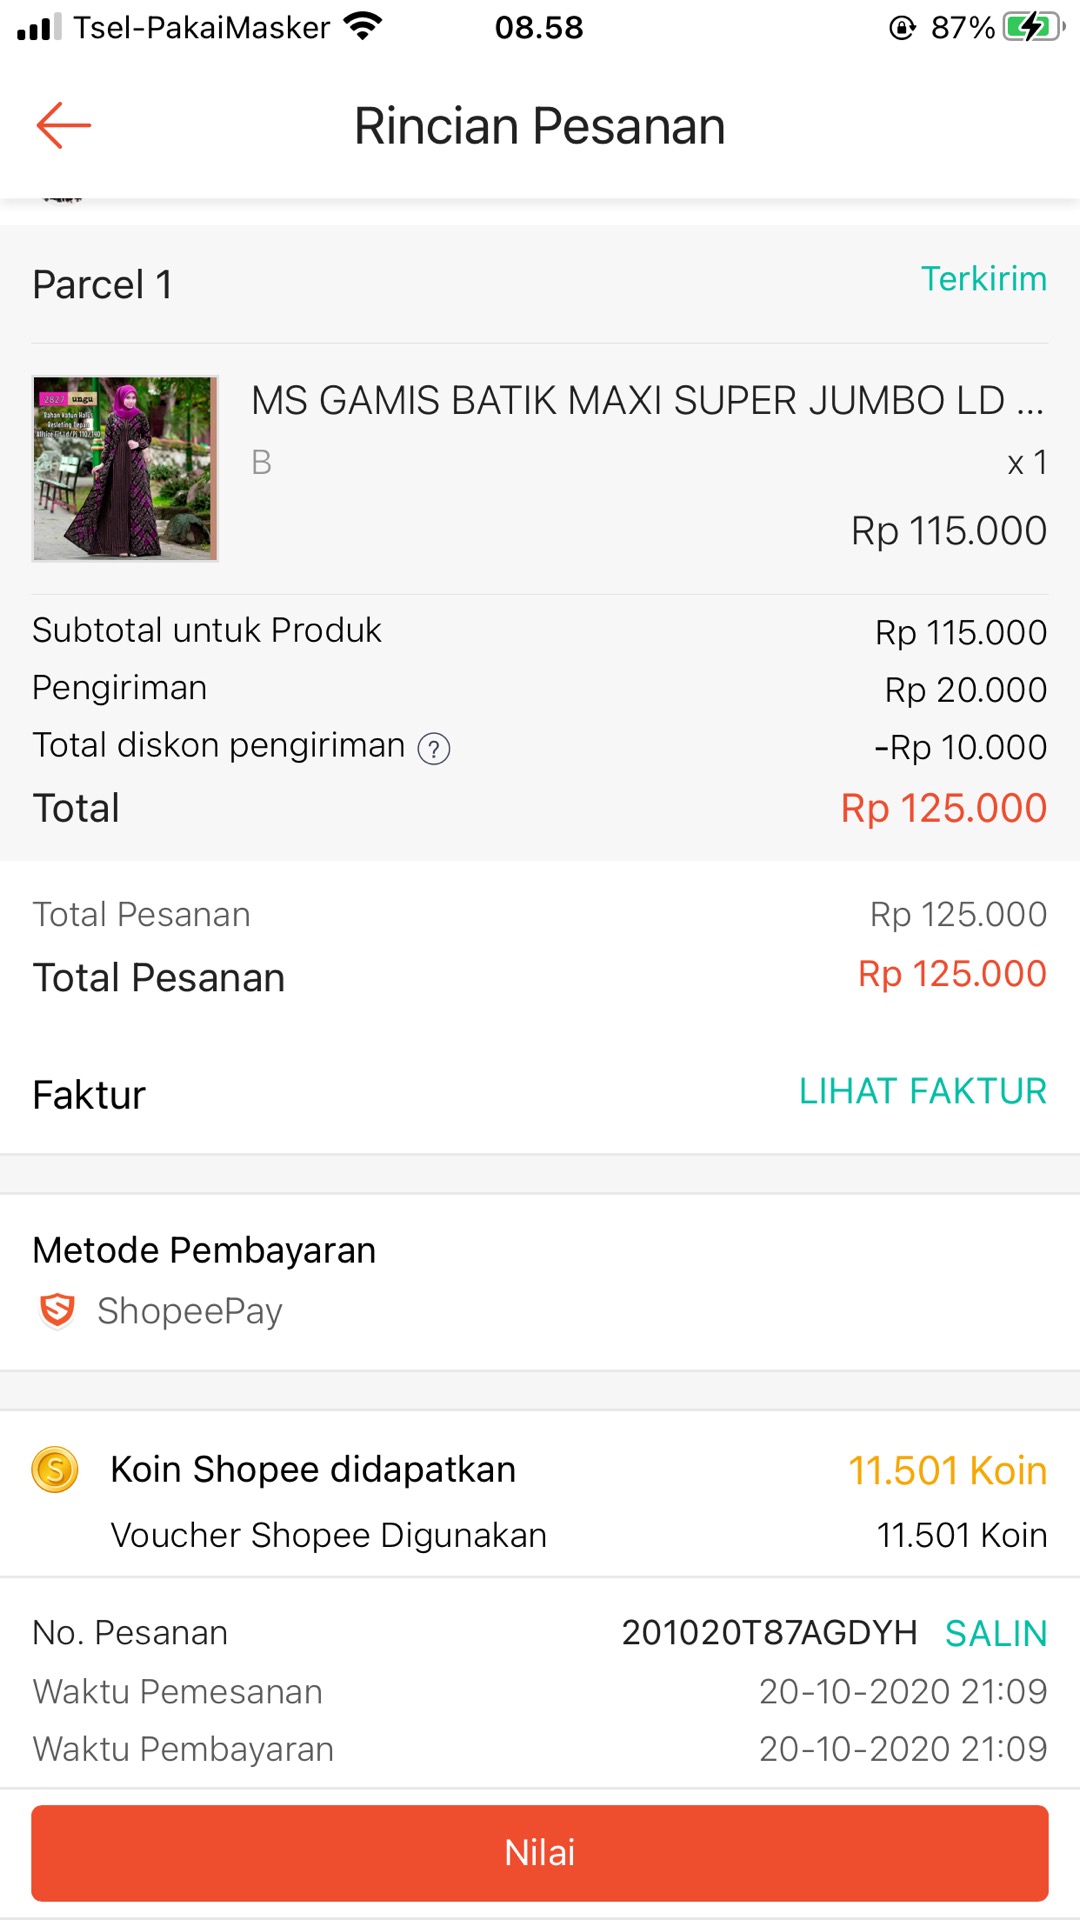Viewport: 1080px width, 1920px height.
Task: Copy order number with SALIN
Action: pos(996,1634)
